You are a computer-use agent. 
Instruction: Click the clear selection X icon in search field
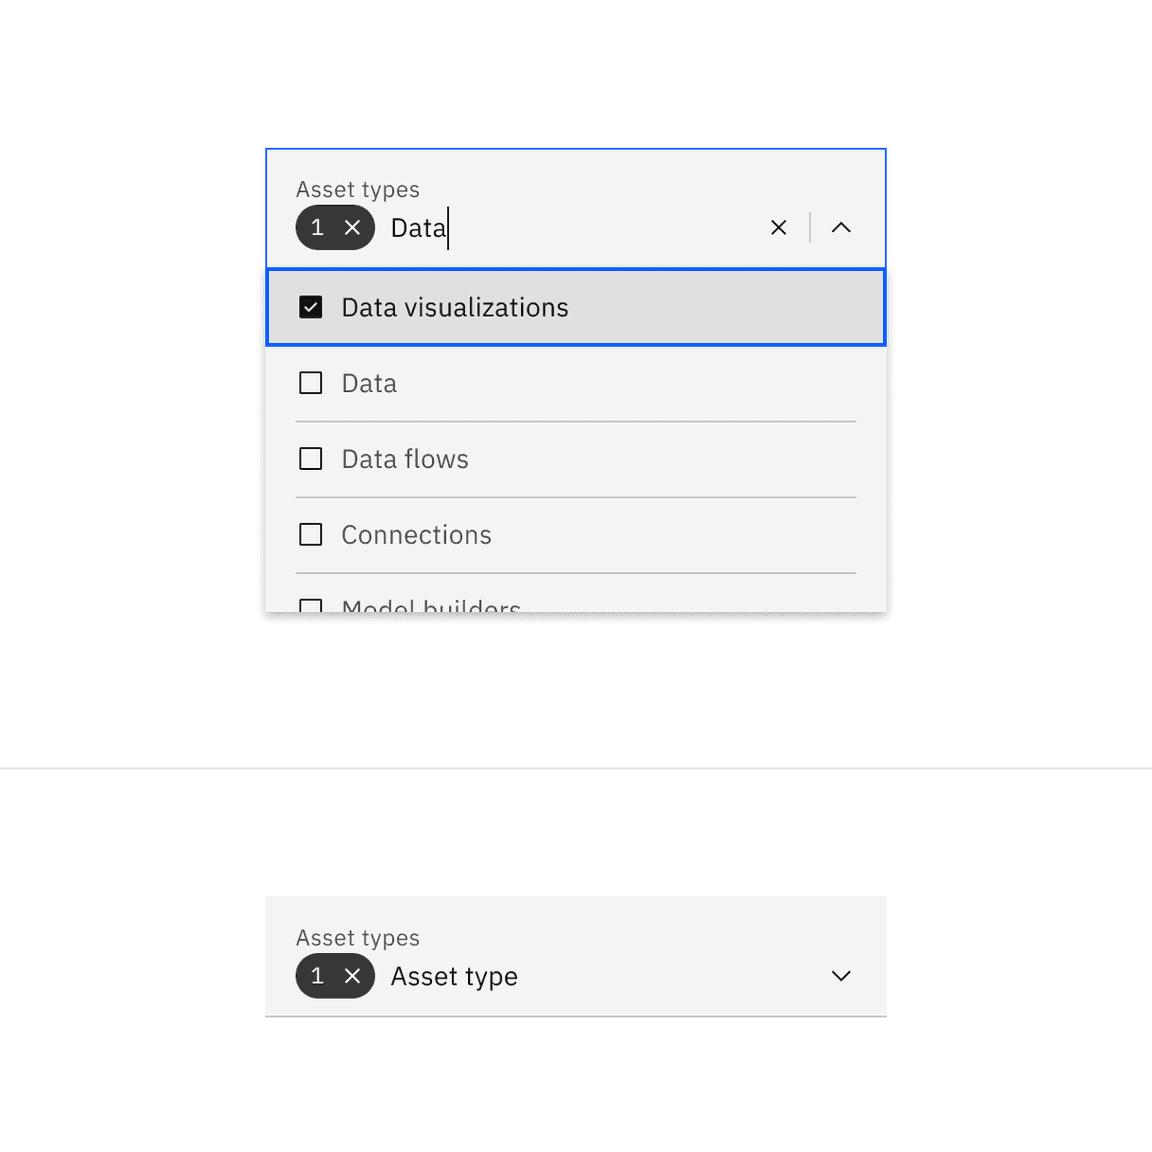click(779, 227)
